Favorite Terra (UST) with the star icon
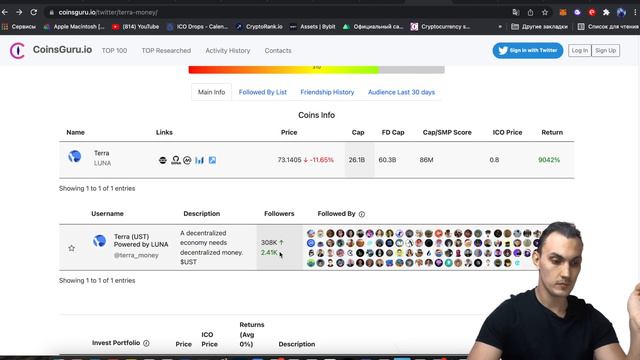The image size is (640, 360). [x=71, y=248]
